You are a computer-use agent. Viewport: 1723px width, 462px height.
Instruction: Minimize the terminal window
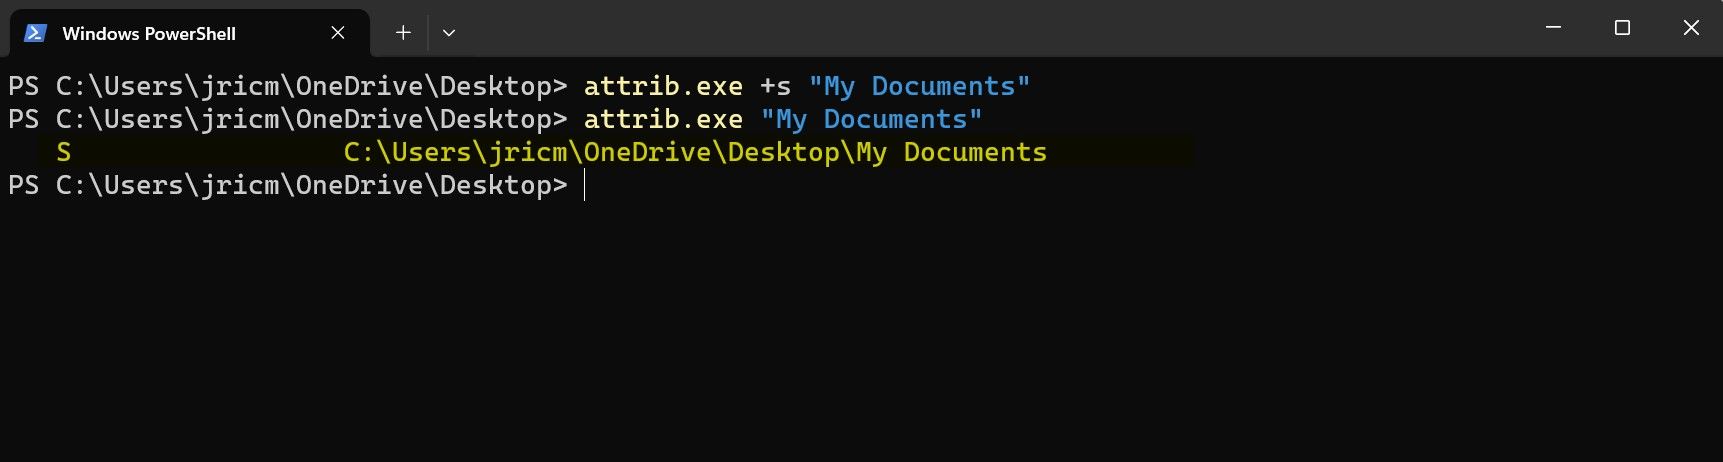click(1553, 28)
